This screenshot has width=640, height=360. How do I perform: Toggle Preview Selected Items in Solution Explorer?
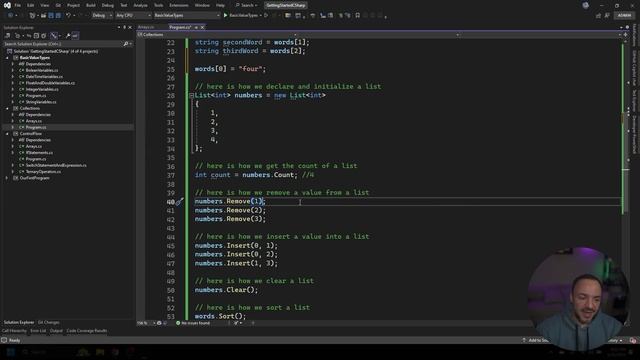tap(75, 36)
